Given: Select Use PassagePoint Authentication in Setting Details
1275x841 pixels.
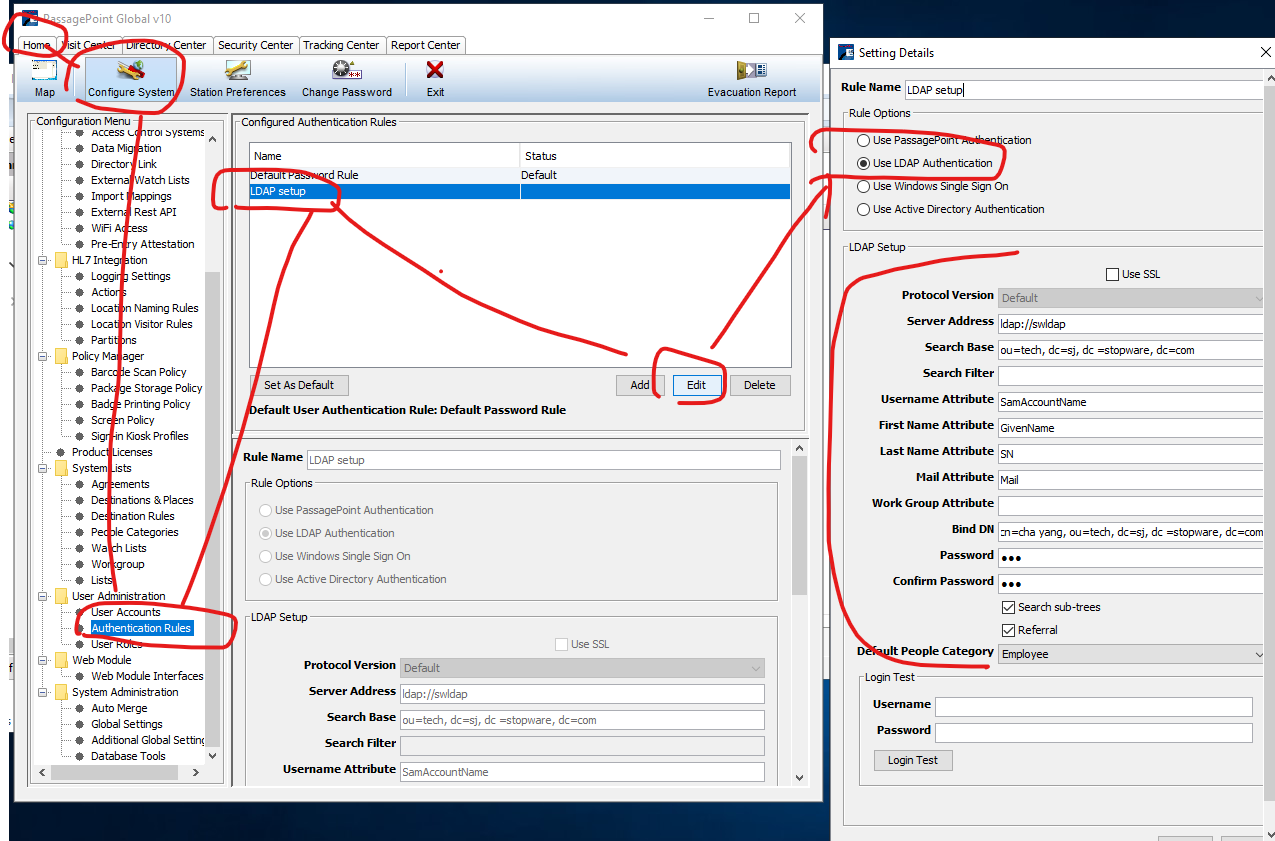Looking at the screenshot, I should tap(864, 140).
